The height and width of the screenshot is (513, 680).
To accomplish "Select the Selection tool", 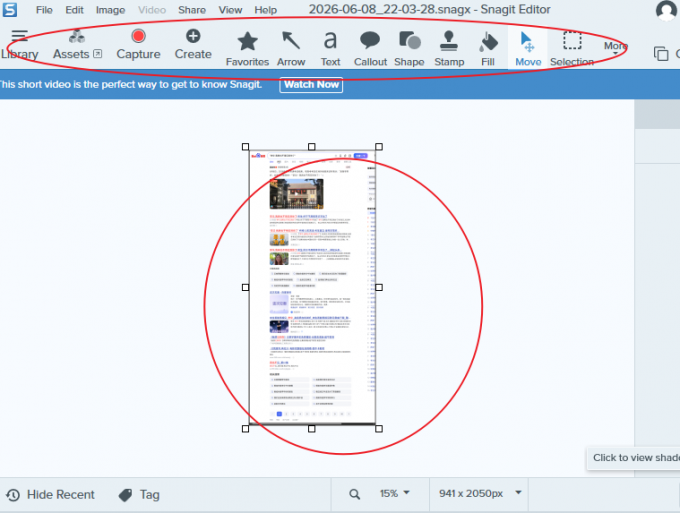I will (x=572, y=49).
